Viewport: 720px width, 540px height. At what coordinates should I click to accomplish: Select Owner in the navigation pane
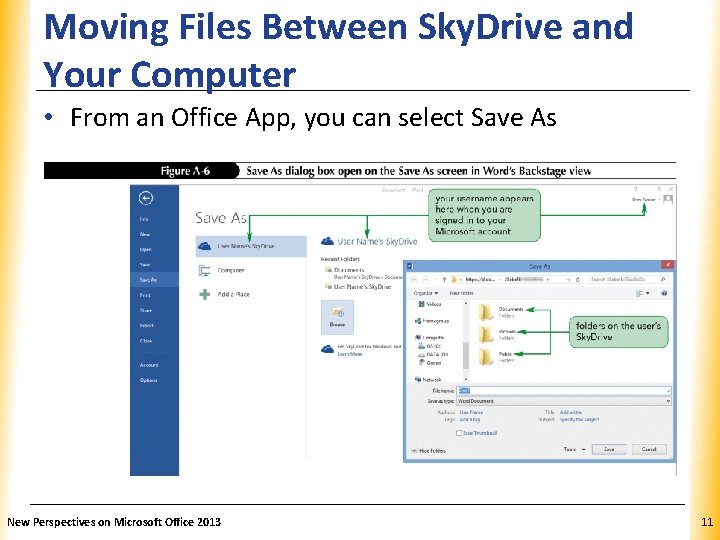pos(430,363)
